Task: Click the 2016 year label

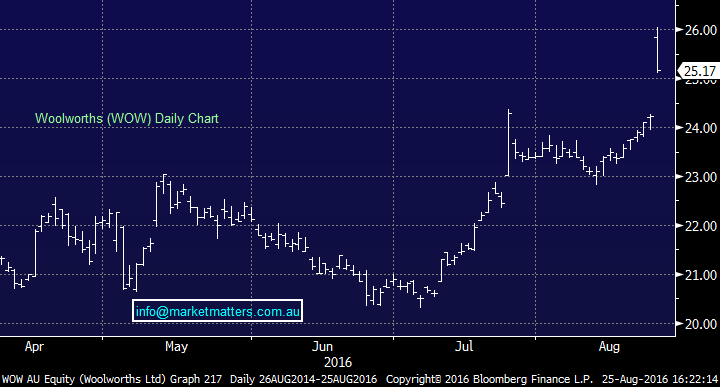Action: 338,363
